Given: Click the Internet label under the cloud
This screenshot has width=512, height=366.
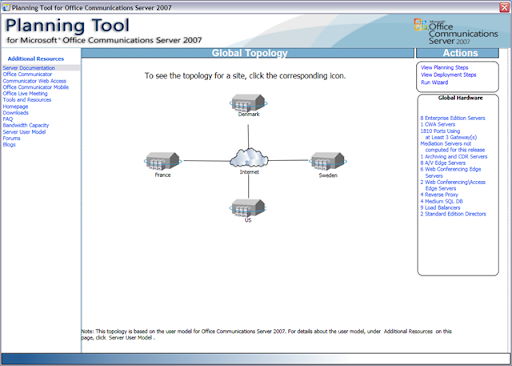Looking at the screenshot, I should click(x=249, y=172).
